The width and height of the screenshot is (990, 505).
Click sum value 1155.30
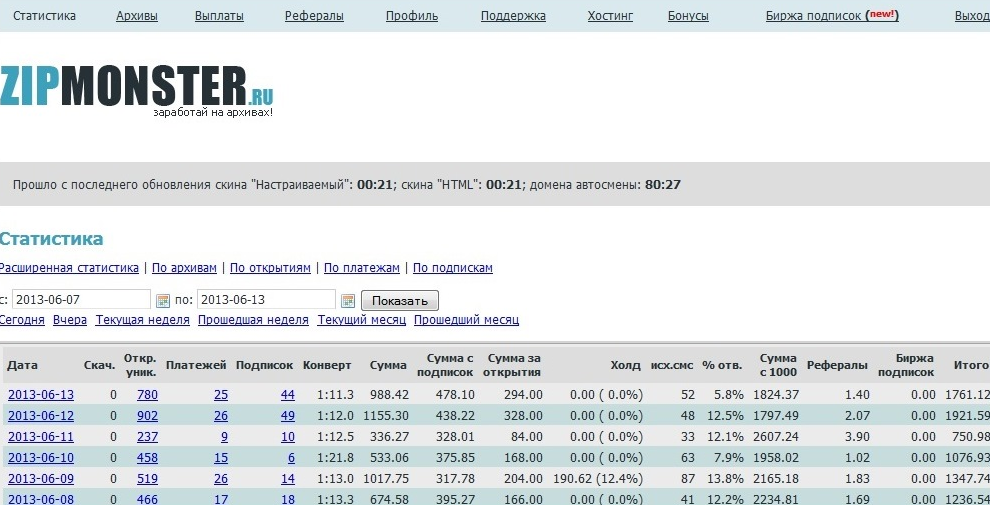pos(386,415)
